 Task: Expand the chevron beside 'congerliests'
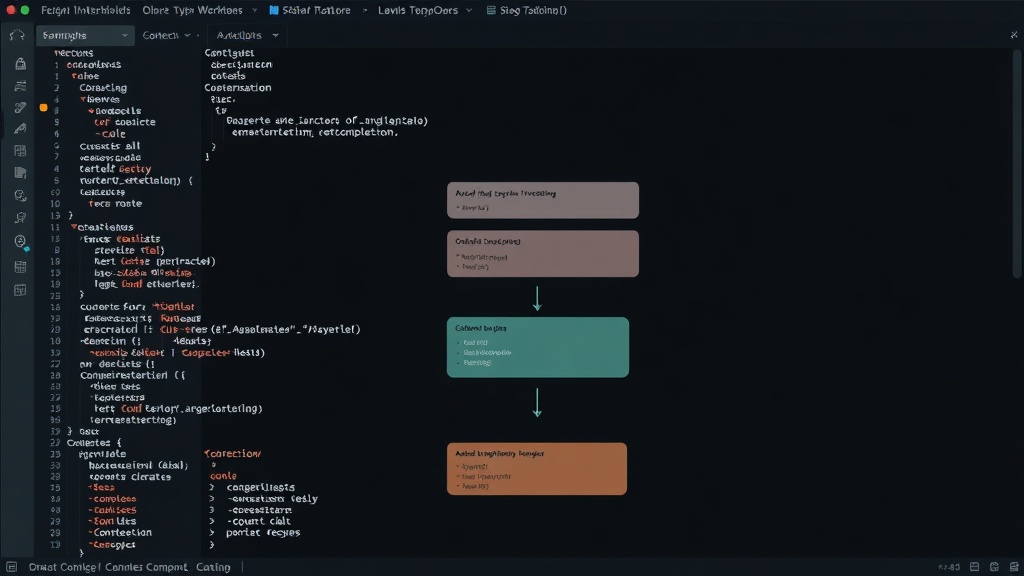(x=212, y=487)
